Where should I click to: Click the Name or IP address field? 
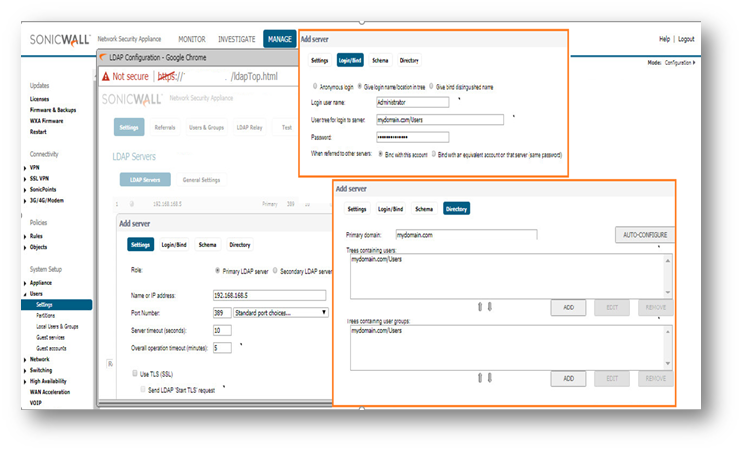(270, 295)
